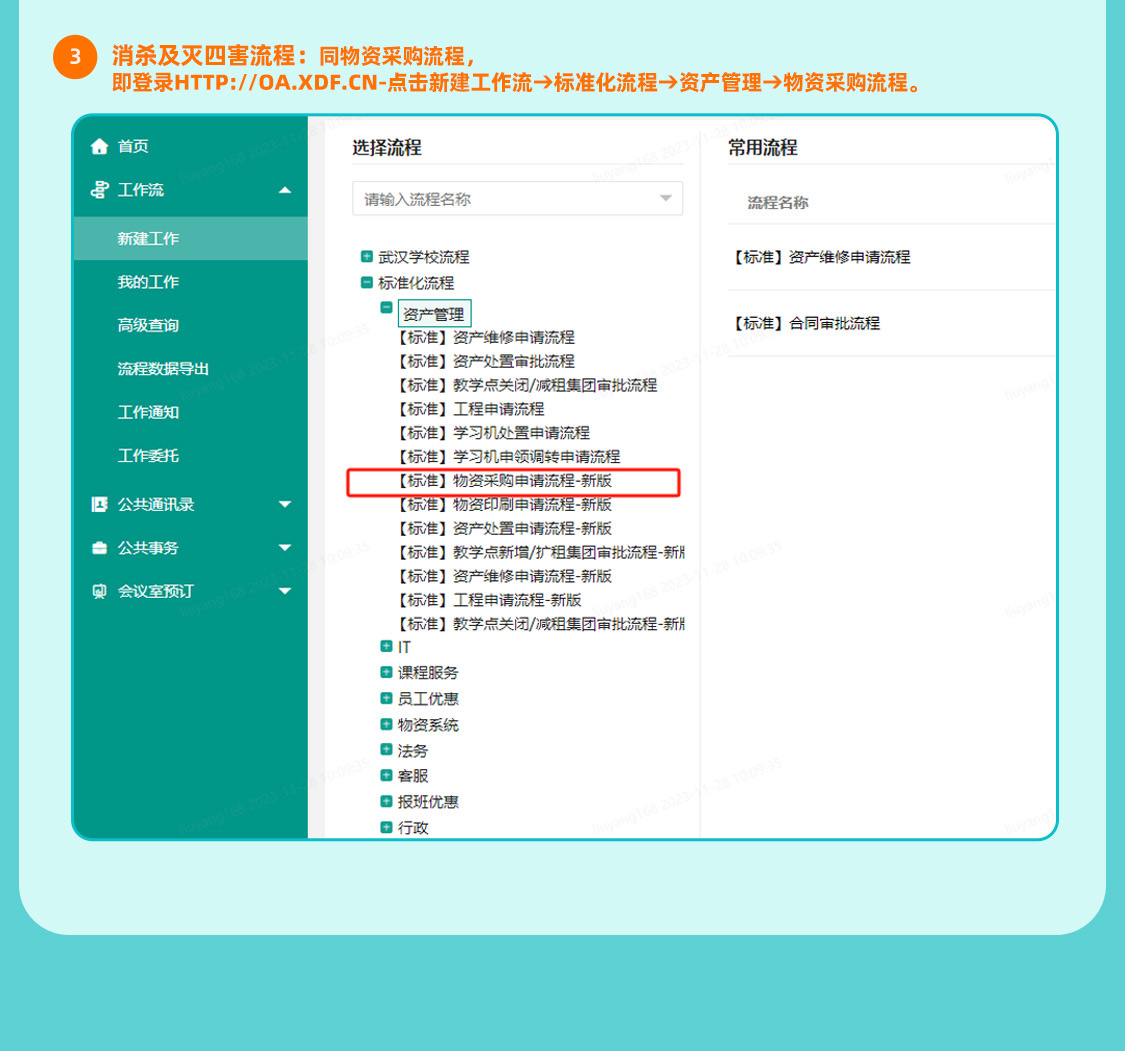This screenshot has width=1125, height=1051.
Task: Click the 工作流 workflow icon in sidebar
Action: 98,190
